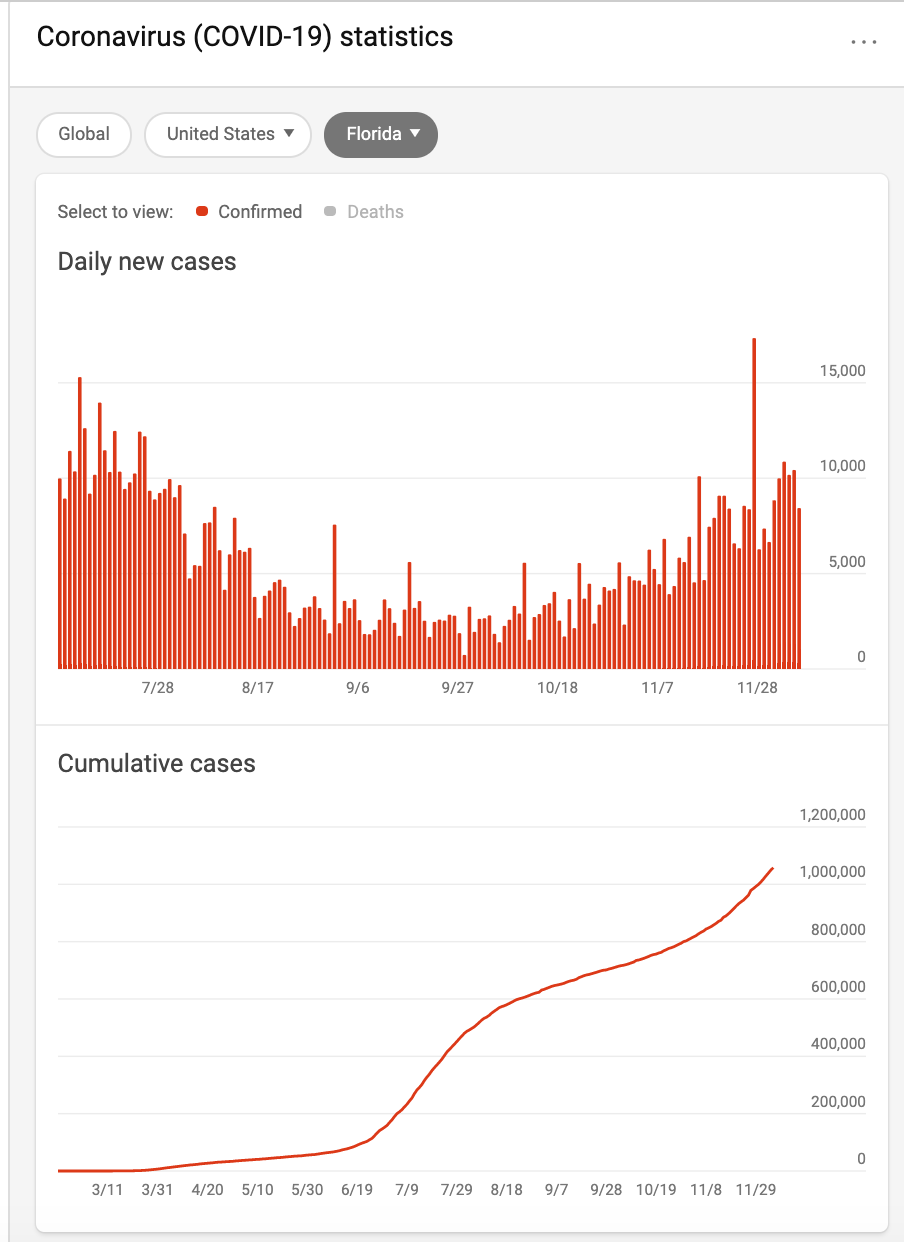Image resolution: width=904 pixels, height=1242 pixels.
Task: Click the 9/7 date label
Action: click(557, 1190)
